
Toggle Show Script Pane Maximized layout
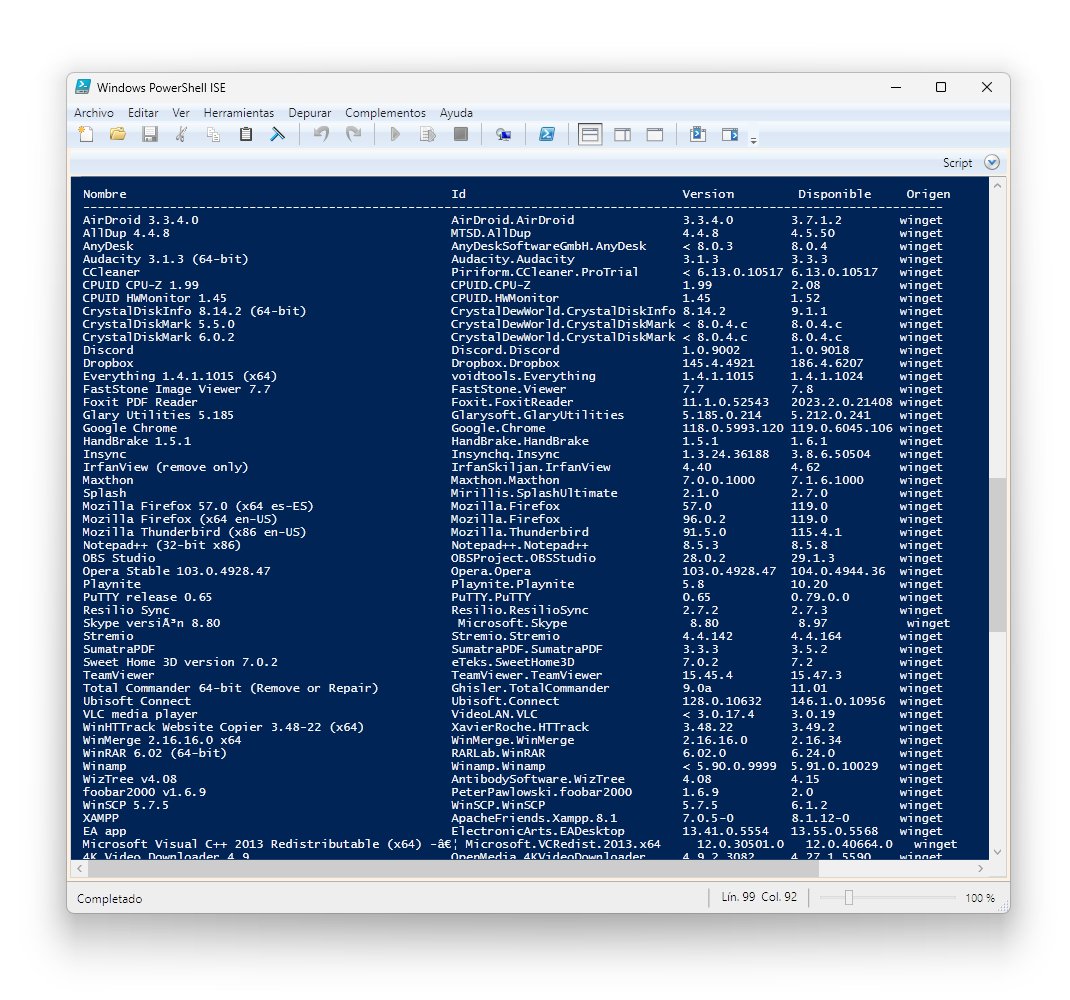coord(653,134)
